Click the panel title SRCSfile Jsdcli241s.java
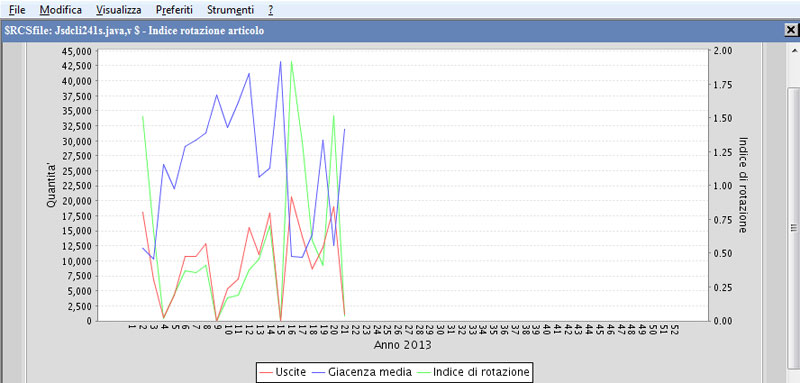Image resolution: width=800 pixels, height=383 pixels. (134, 31)
